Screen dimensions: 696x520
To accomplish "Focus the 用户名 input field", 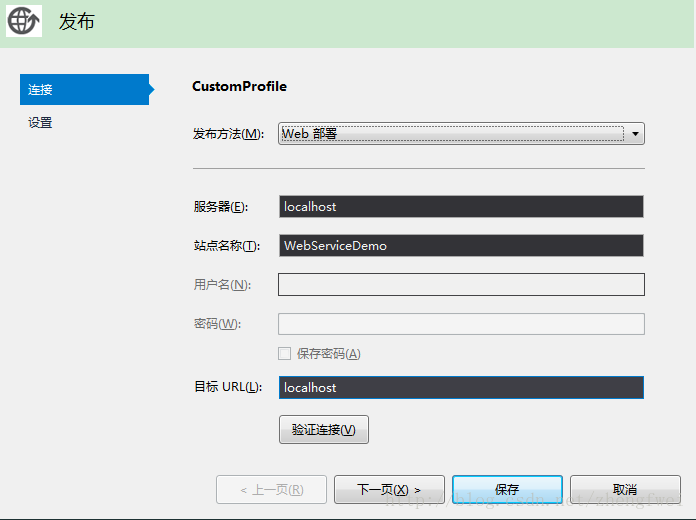I will [461, 285].
